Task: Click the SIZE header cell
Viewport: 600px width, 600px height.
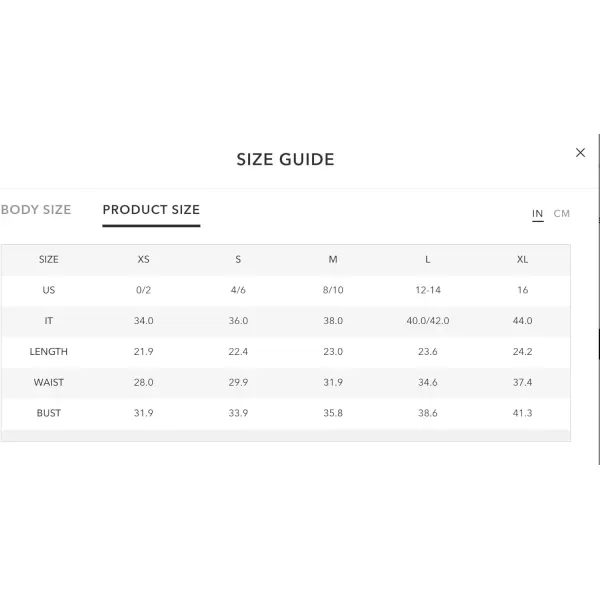Action: (x=49, y=259)
